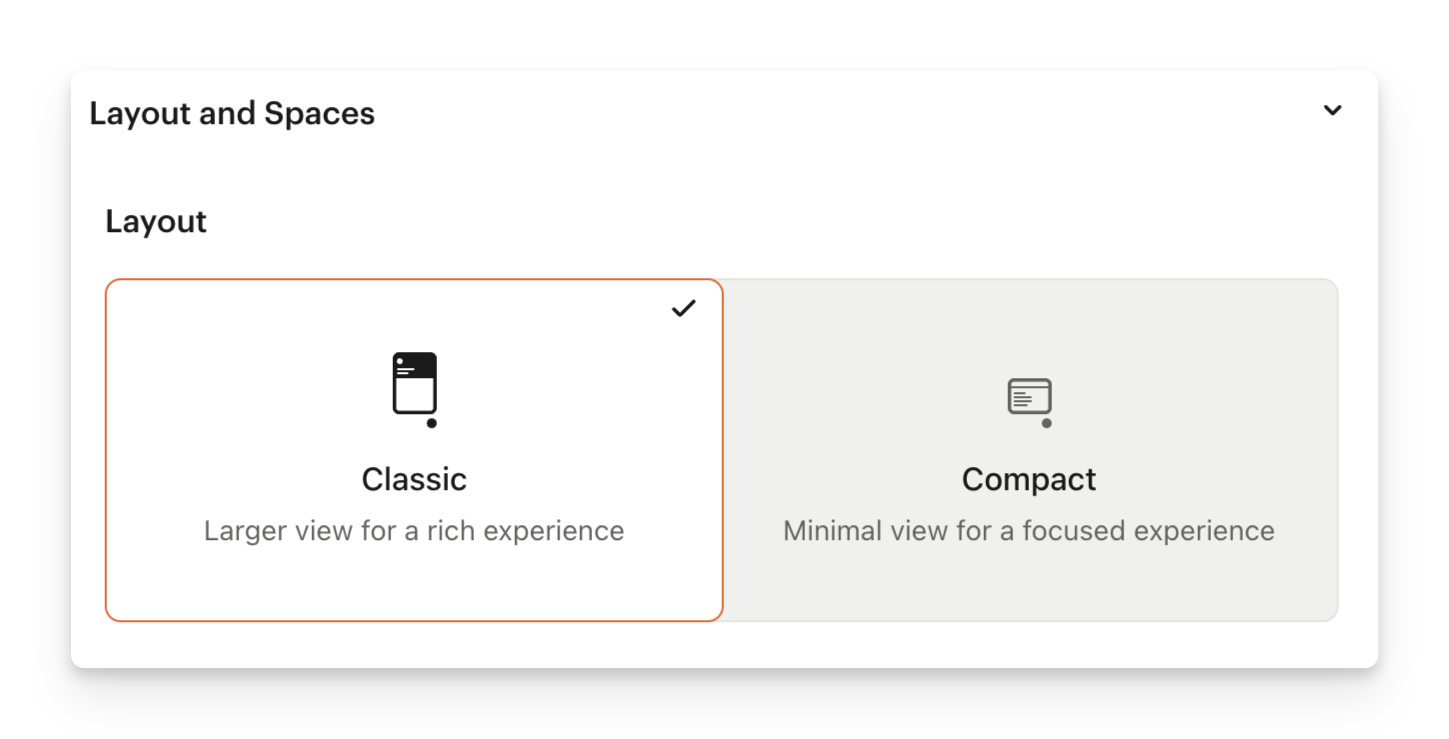Click the "Compact" label text
Image resolution: width=1449 pixels, height=739 pixels.
tap(1029, 480)
